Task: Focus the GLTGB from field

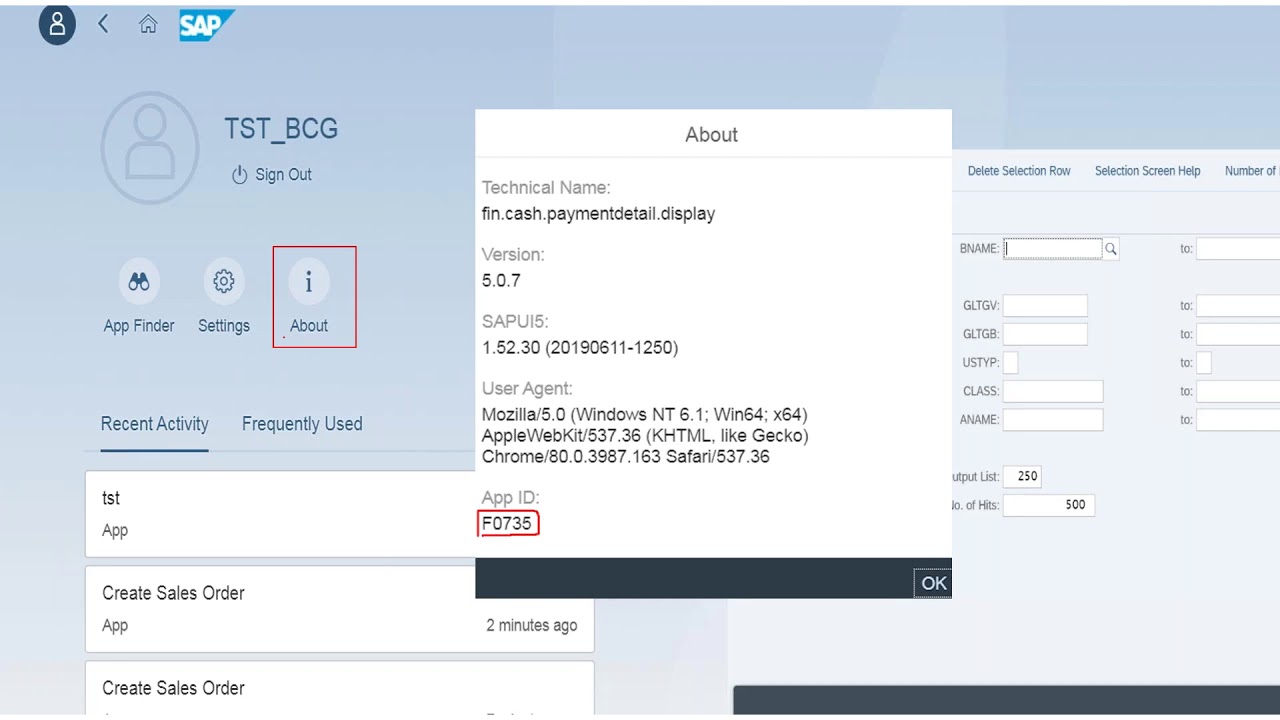Action: [x=1045, y=334]
